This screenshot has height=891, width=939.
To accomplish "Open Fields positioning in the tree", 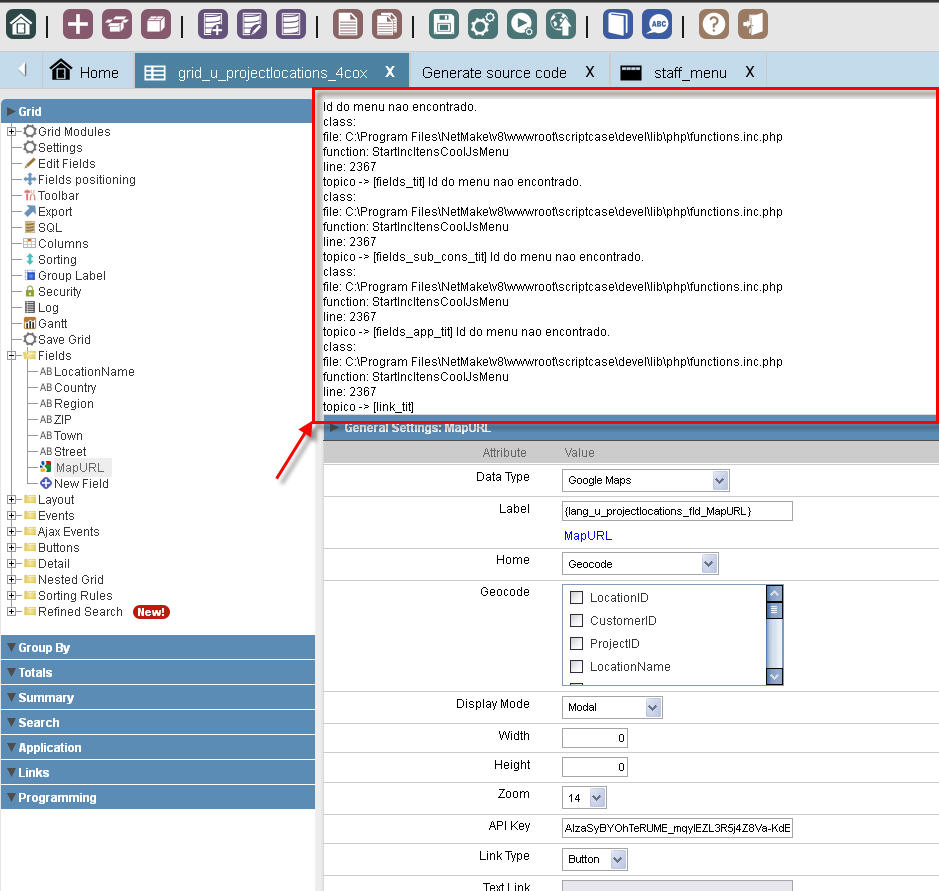I will point(86,180).
